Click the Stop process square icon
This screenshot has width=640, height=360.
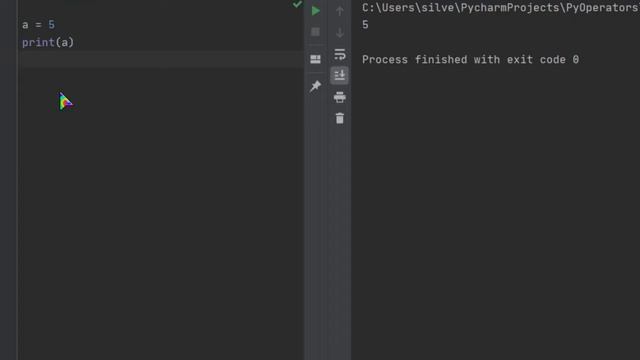pos(316,32)
